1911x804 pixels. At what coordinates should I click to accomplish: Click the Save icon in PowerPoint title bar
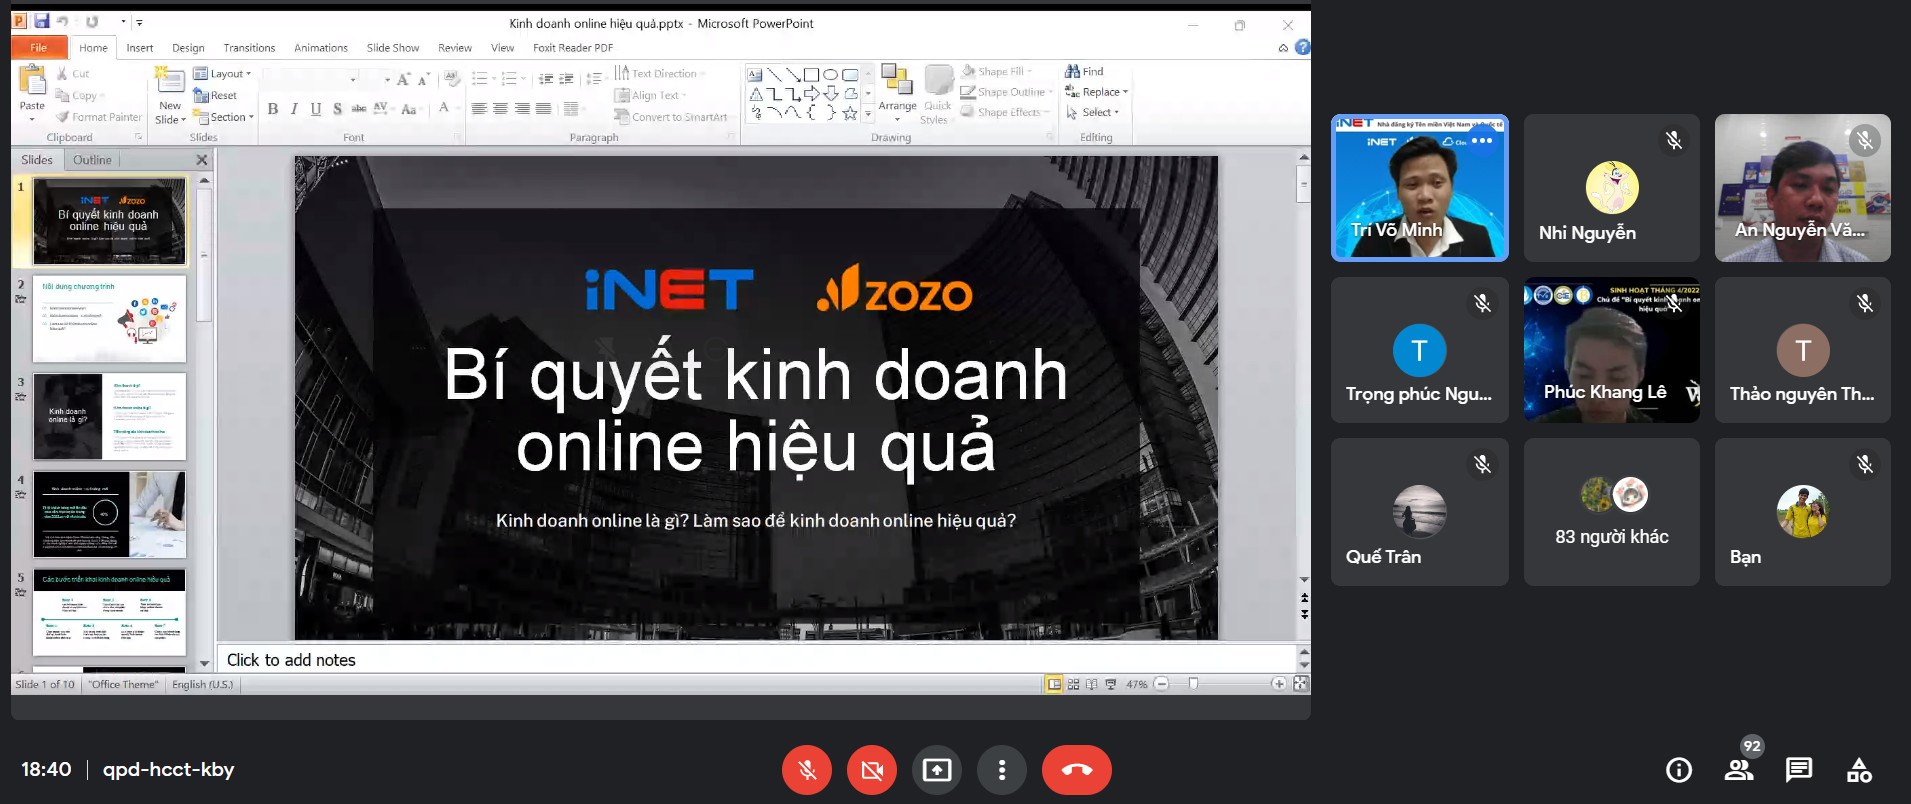pyautogui.click(x=41, y=21)
